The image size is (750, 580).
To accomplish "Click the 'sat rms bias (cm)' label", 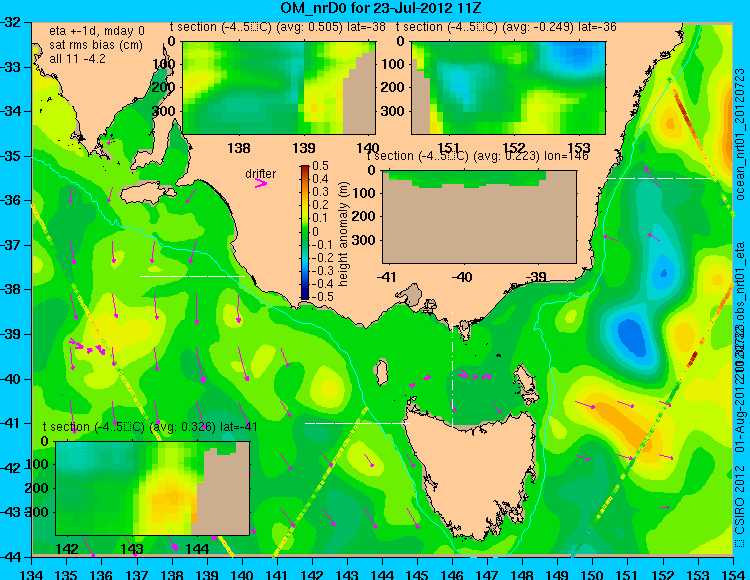I will pos(96,45).
